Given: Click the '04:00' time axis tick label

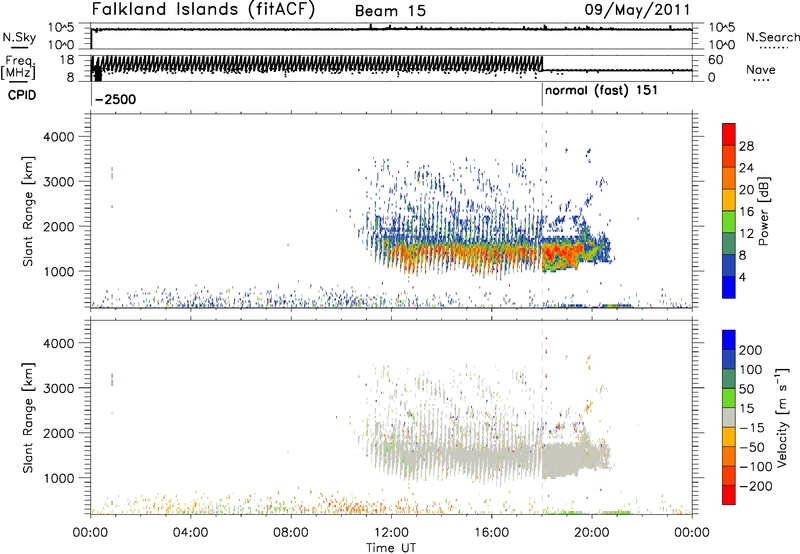Looking at the screenshot, I should click(x=191, y=533).
